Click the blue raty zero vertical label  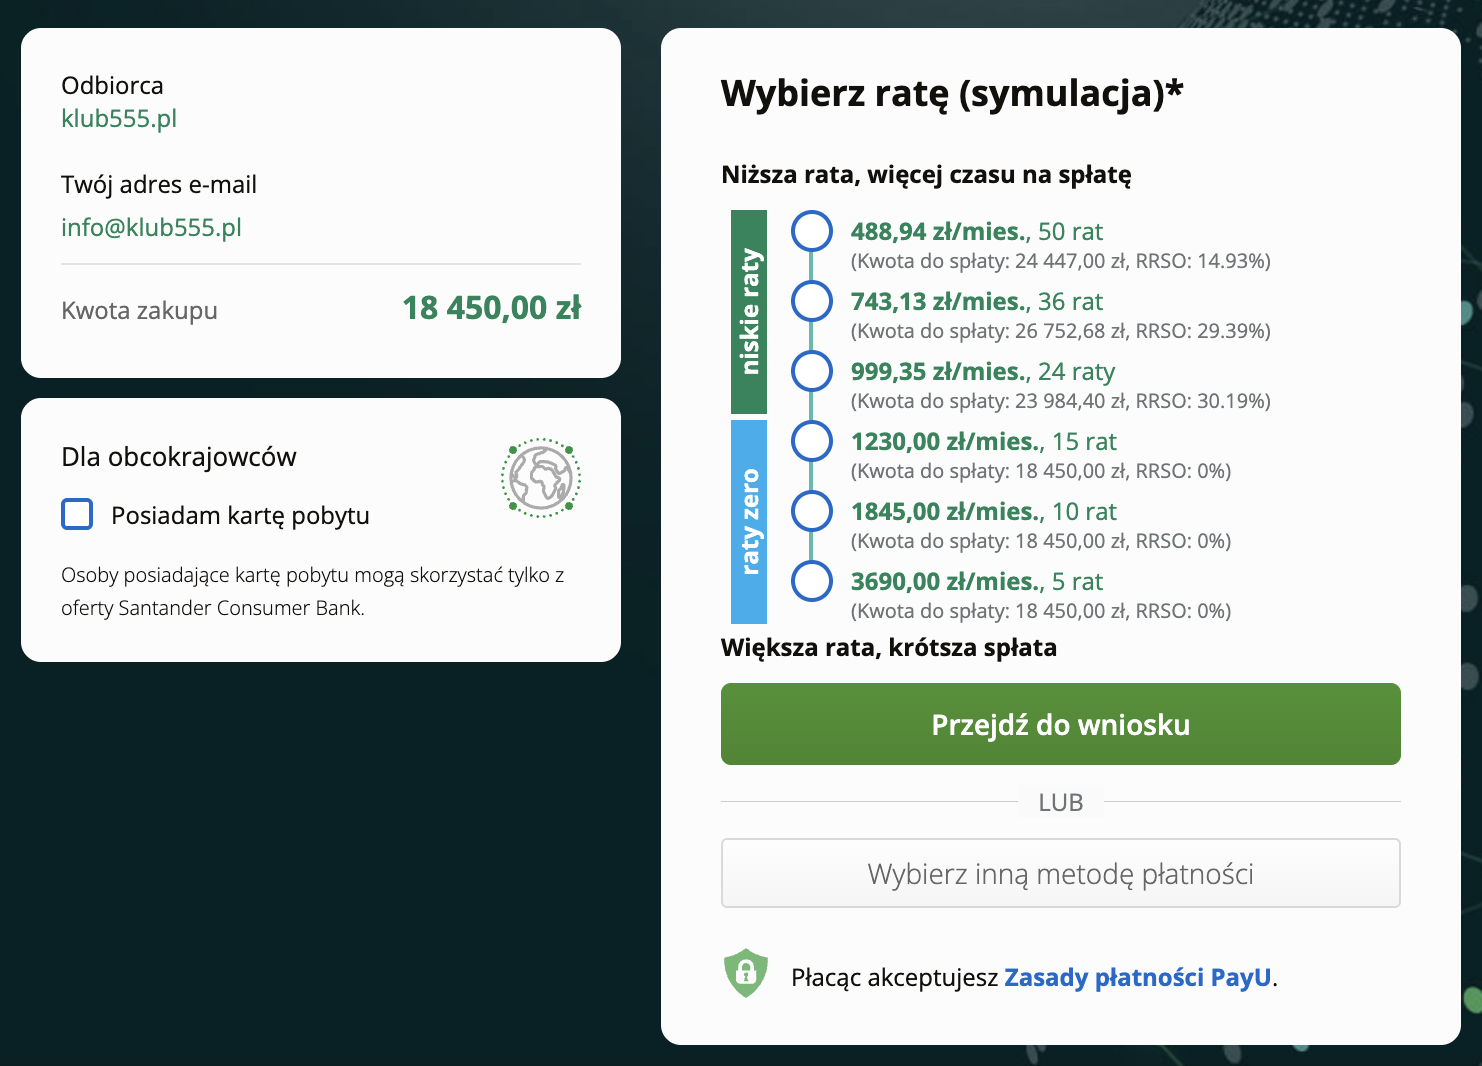coord(749,521)
